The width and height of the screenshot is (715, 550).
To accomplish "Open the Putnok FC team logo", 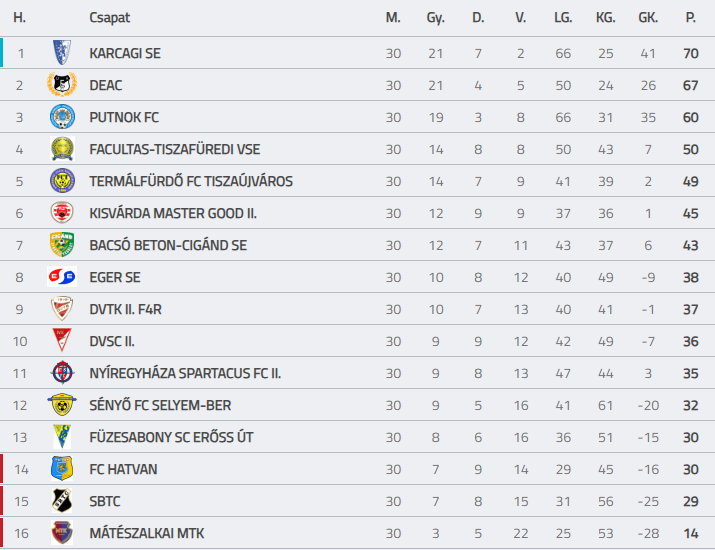I will click(62, 117).
